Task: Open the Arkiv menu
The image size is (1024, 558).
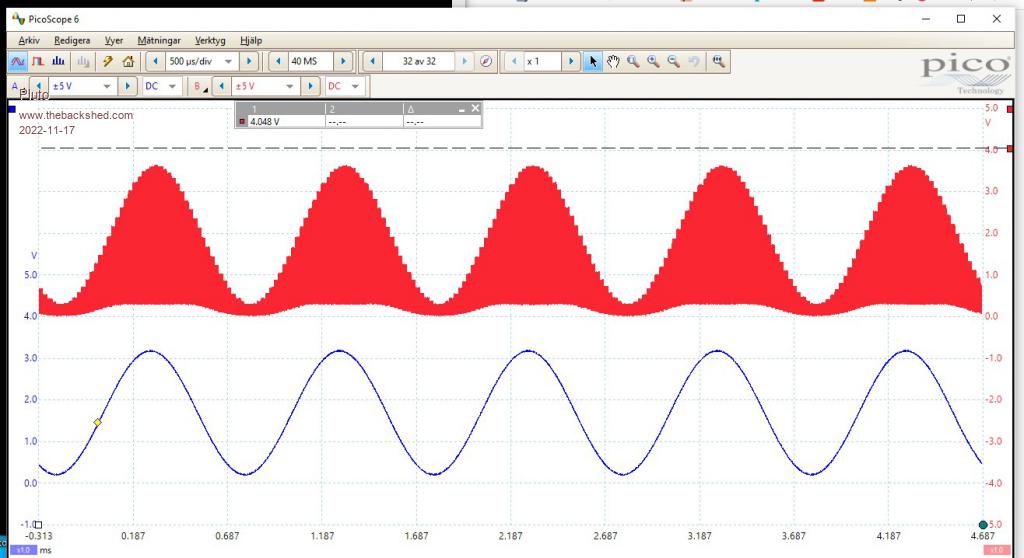Action: click(29, 41)
